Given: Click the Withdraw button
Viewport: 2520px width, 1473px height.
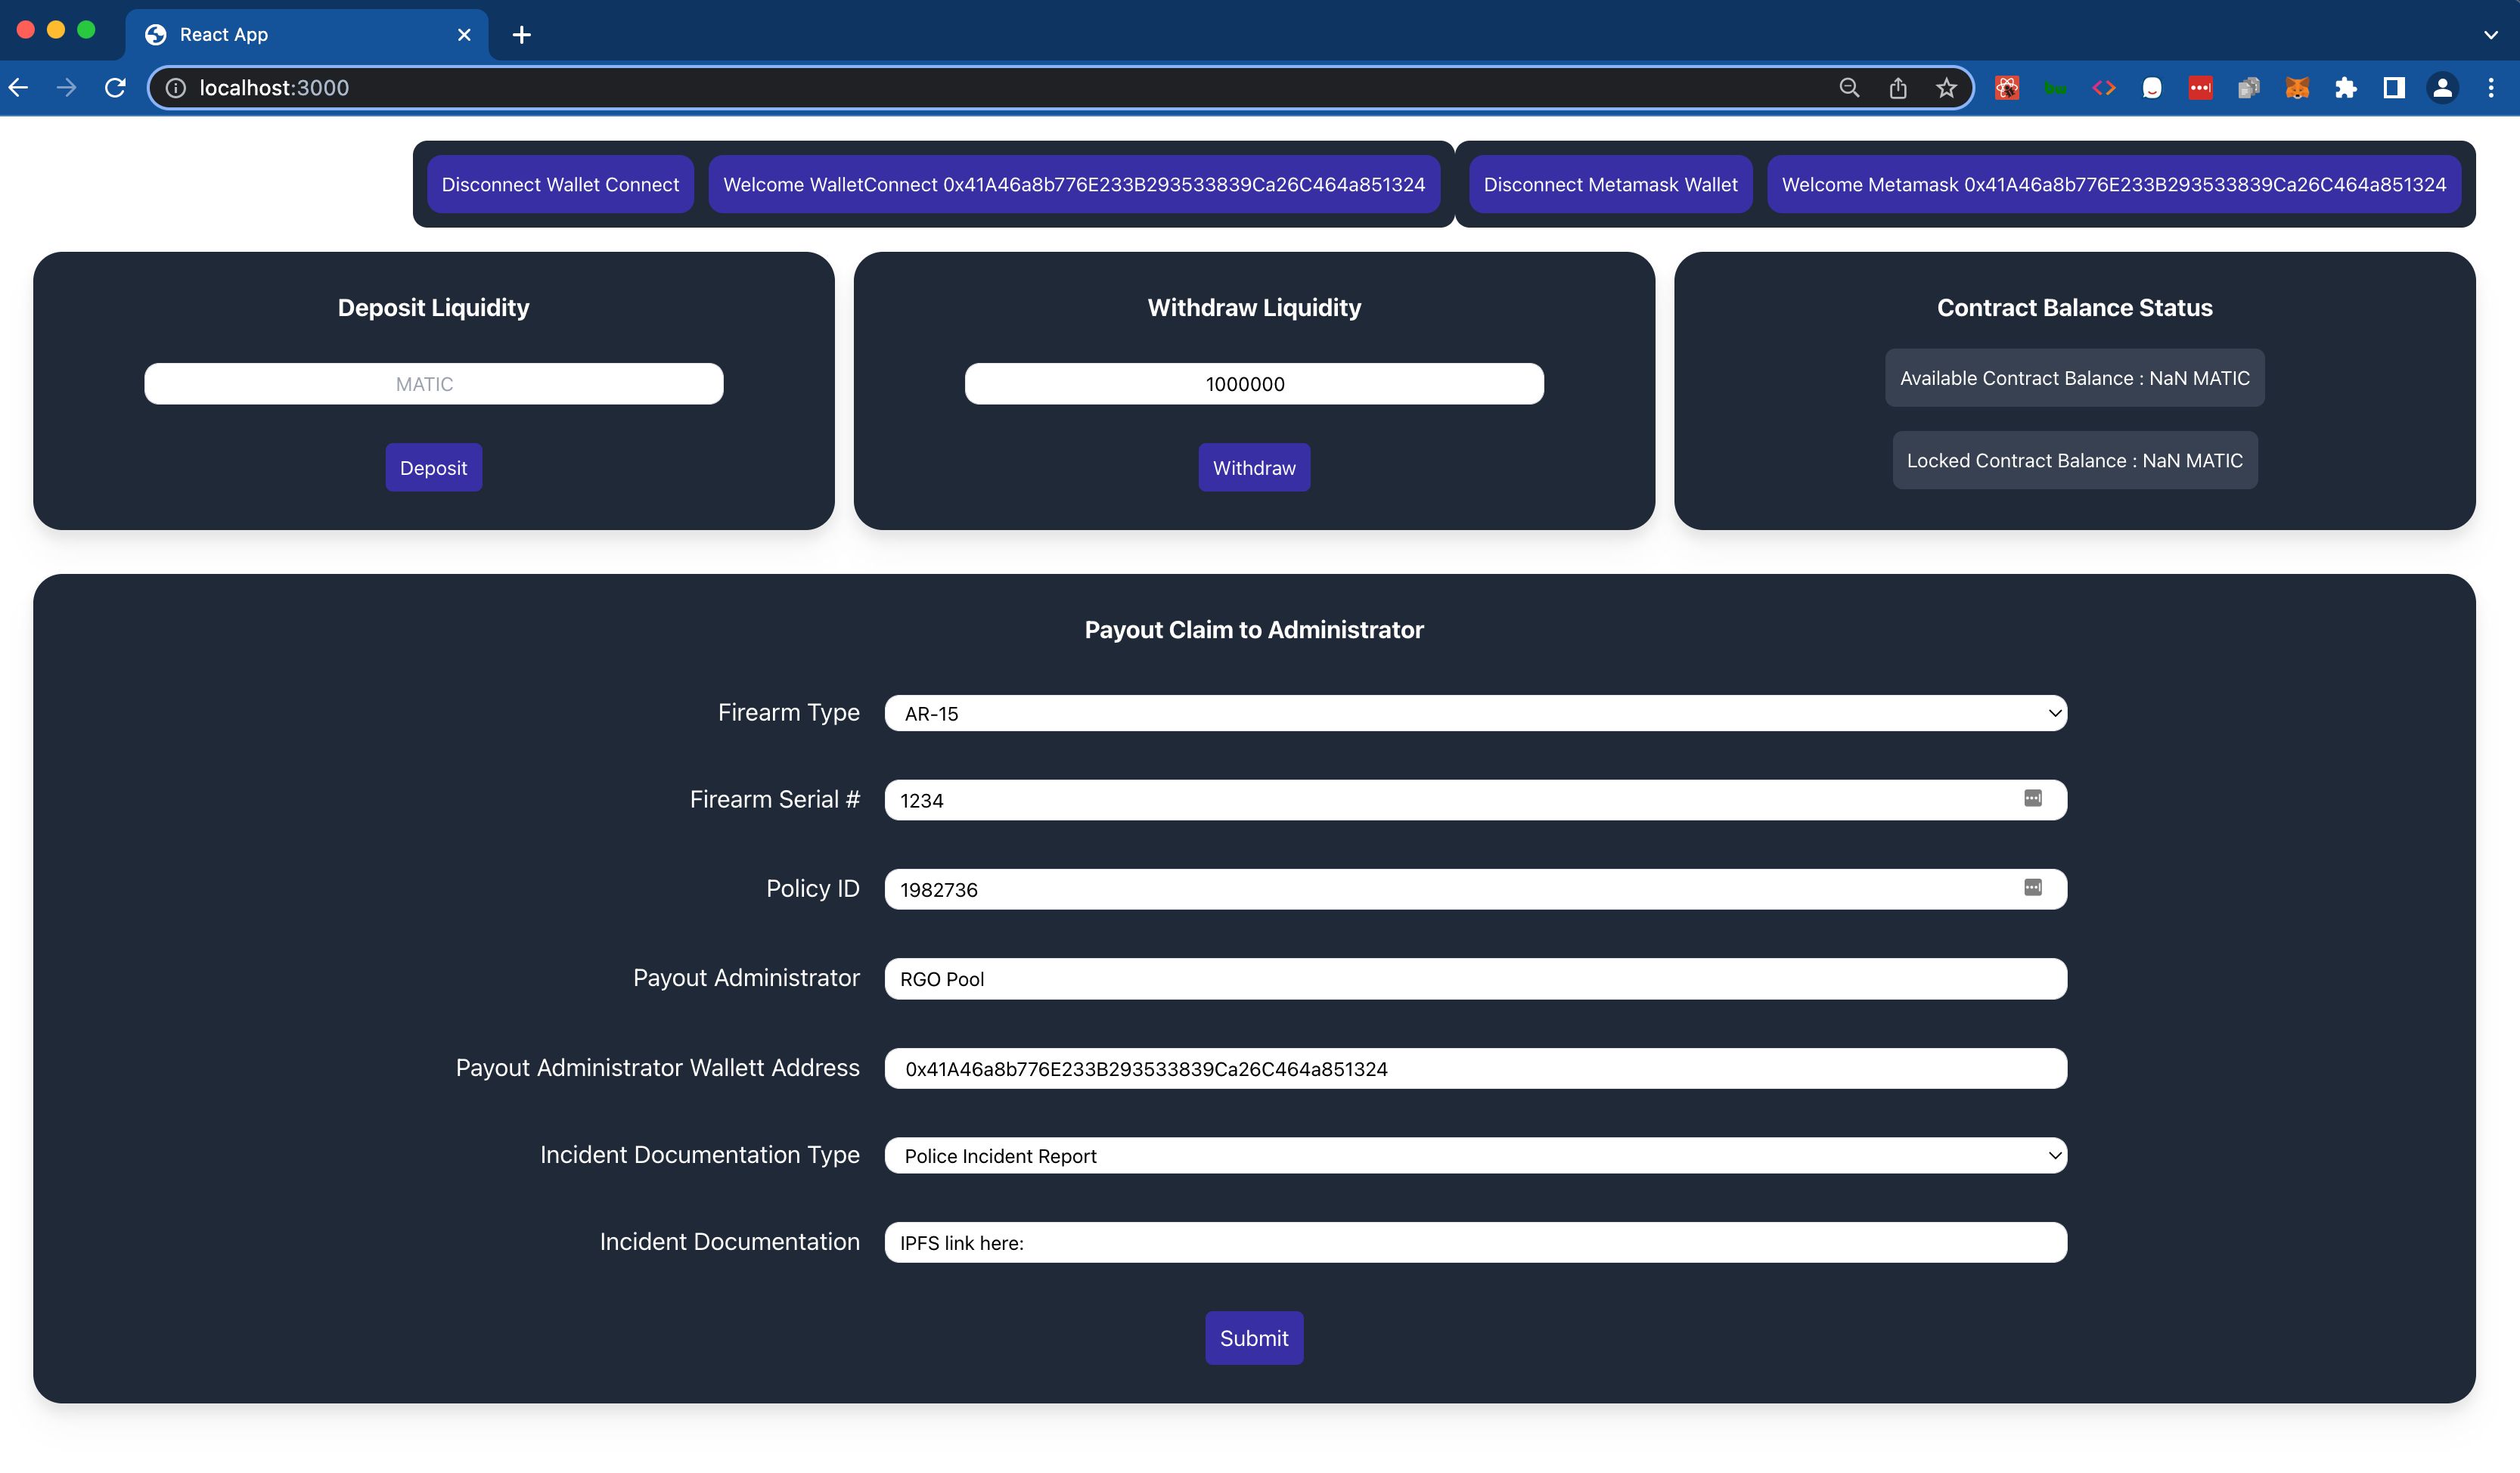Looking at the screenshot, I should [1254, 467].
